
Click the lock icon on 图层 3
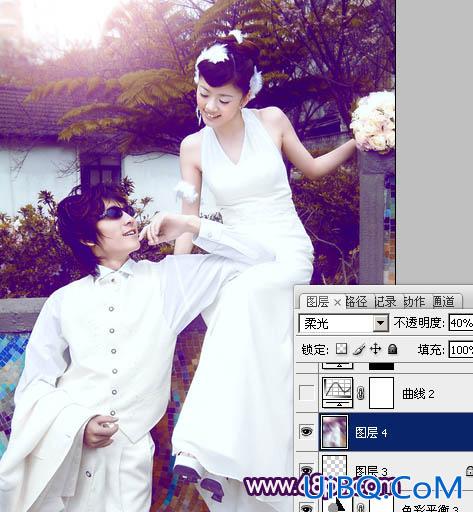click(469, 470)
